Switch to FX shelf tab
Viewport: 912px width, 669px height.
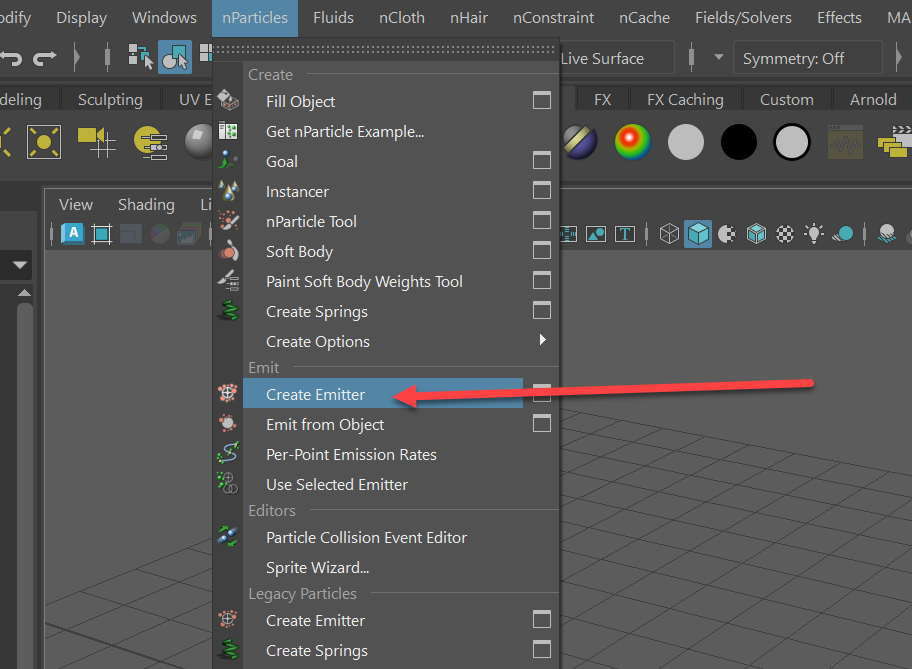[x=603, y=100]
